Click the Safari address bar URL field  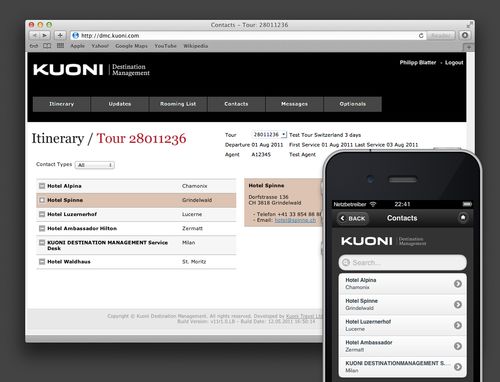click(x=247, y=35)
